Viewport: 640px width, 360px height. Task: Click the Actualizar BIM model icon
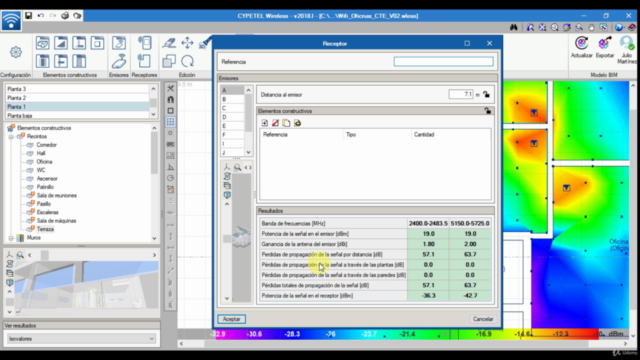pyautogui.click(x=582, y=47)
